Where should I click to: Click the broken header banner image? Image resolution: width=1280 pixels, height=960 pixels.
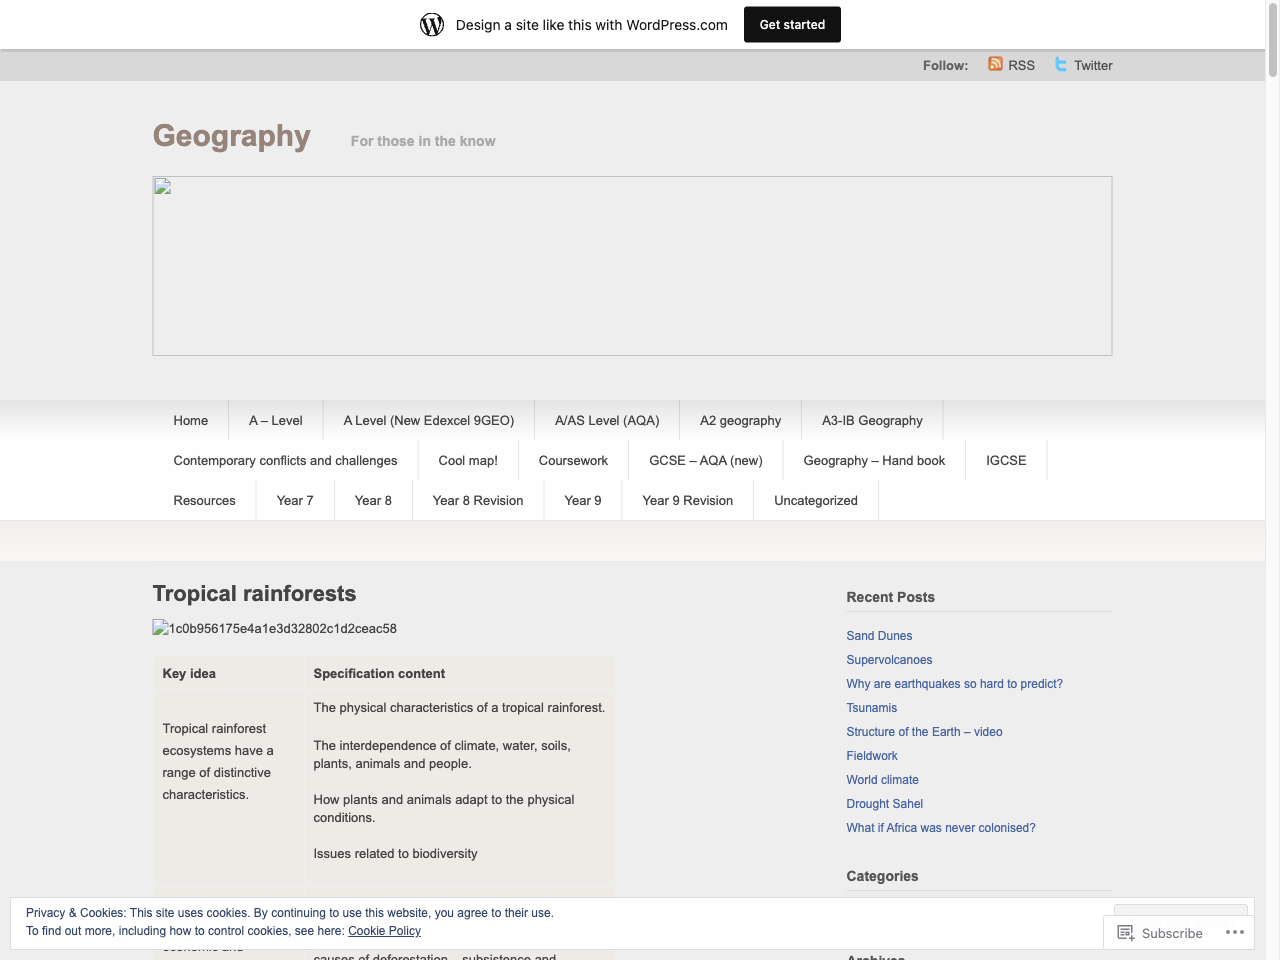coord(632,266)
